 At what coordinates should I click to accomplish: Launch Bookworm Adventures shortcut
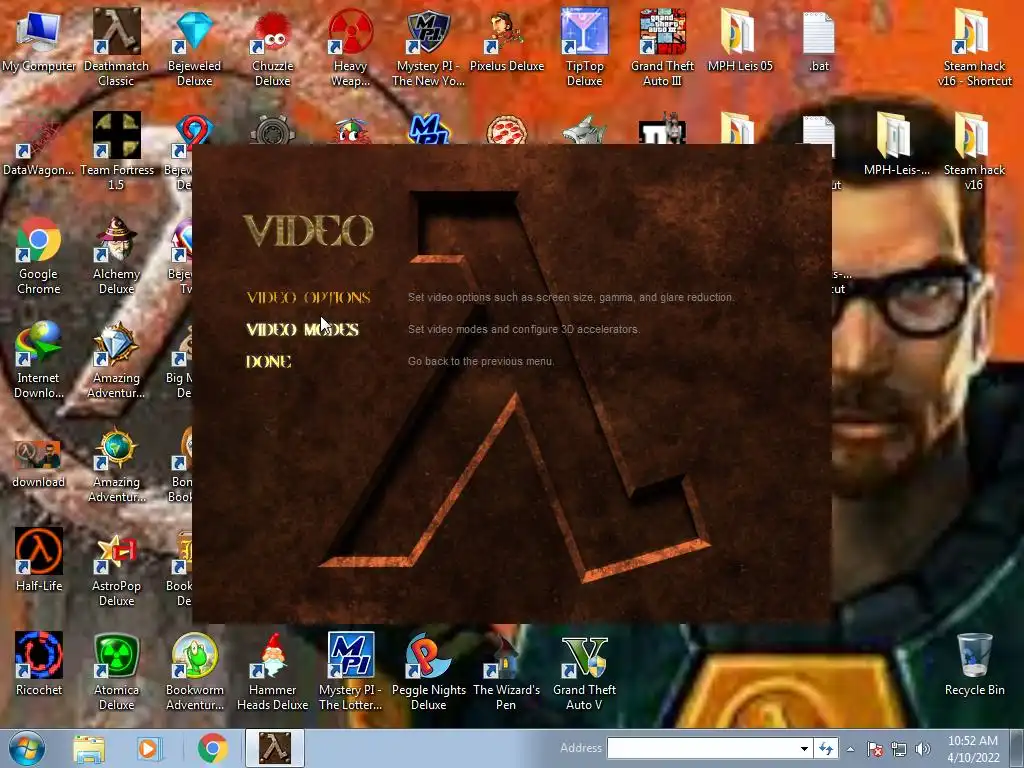[194, 671]
